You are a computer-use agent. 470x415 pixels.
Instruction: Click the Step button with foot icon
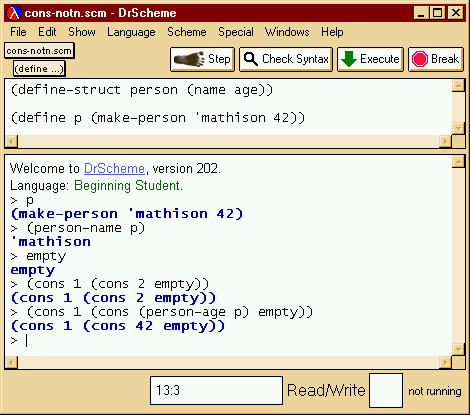(x=202, y=59)
